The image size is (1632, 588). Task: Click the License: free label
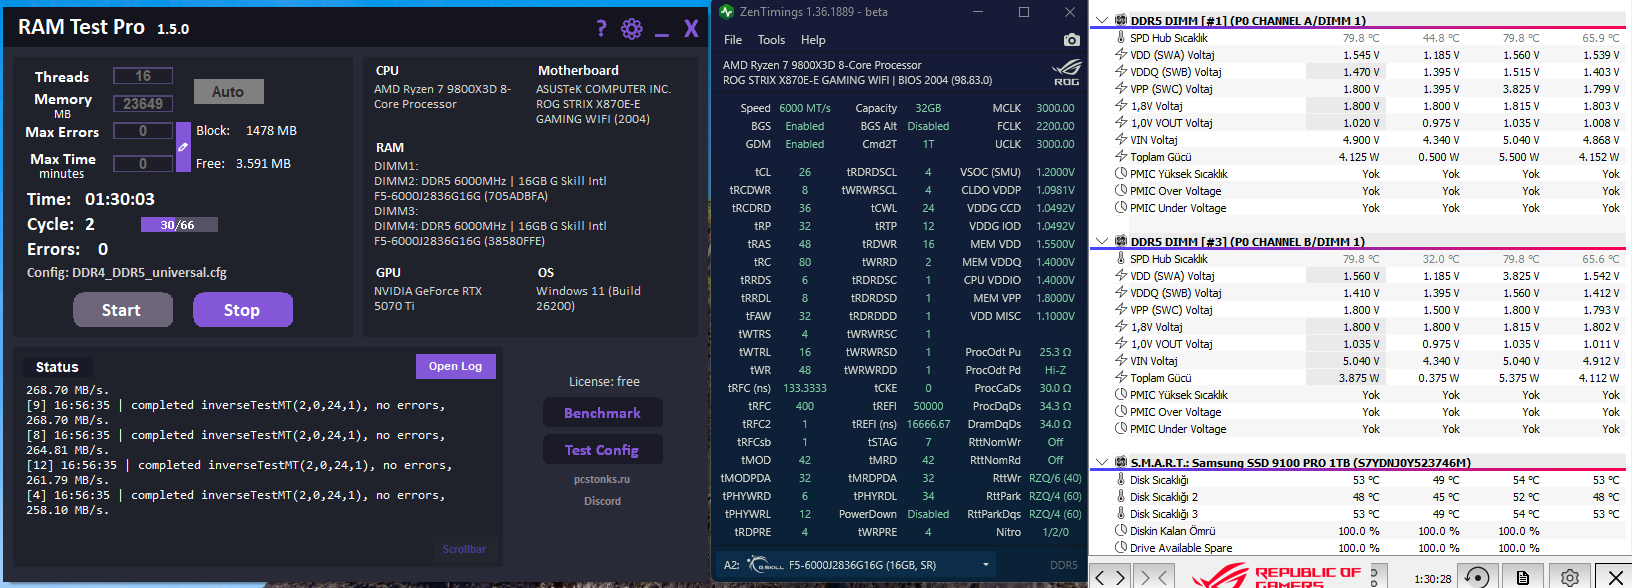coord(604,382)
